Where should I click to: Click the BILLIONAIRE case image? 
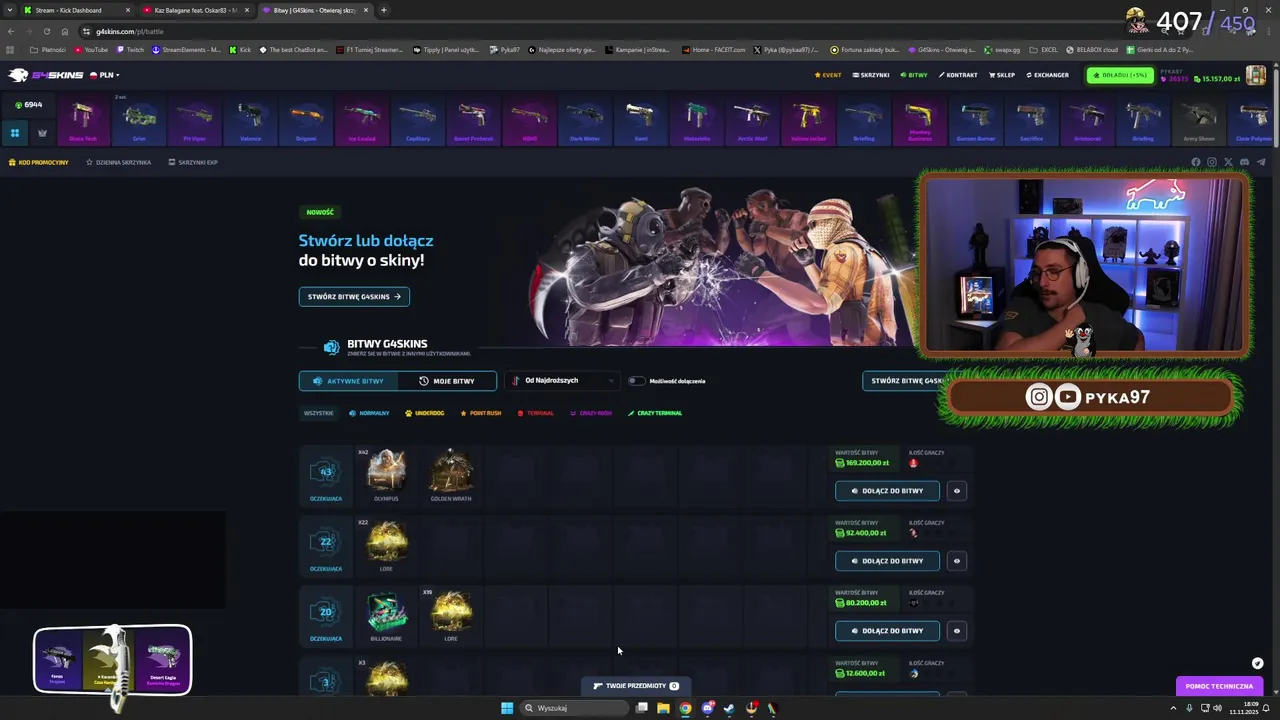386,612
